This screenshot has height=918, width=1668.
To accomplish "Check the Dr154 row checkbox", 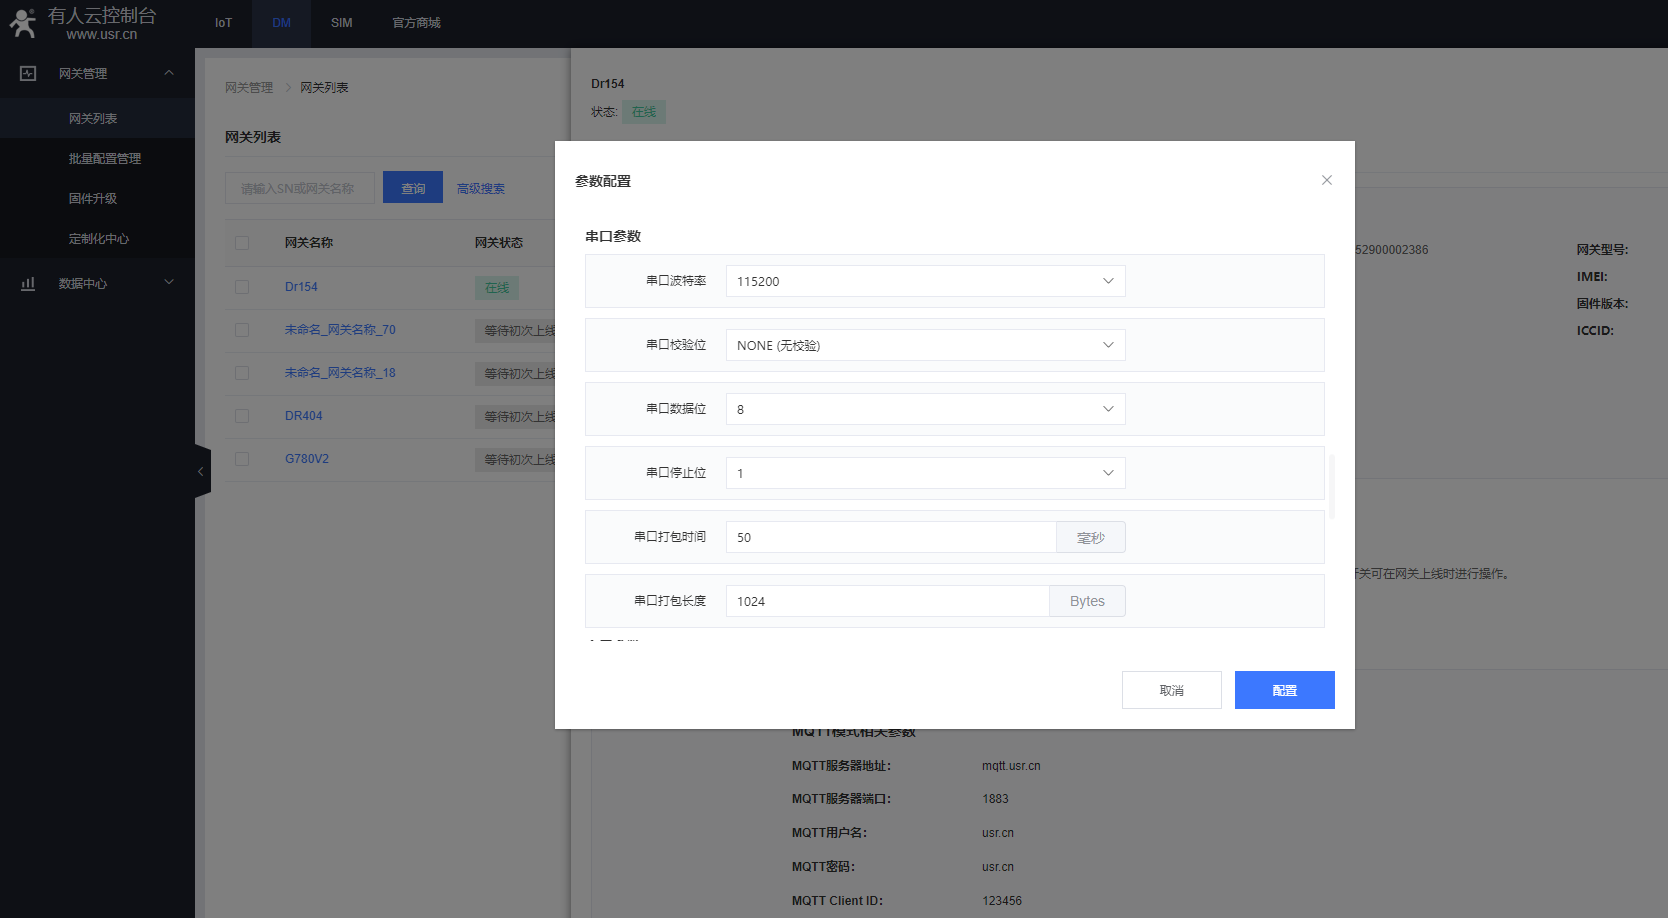I will click(x=242, y=287).
